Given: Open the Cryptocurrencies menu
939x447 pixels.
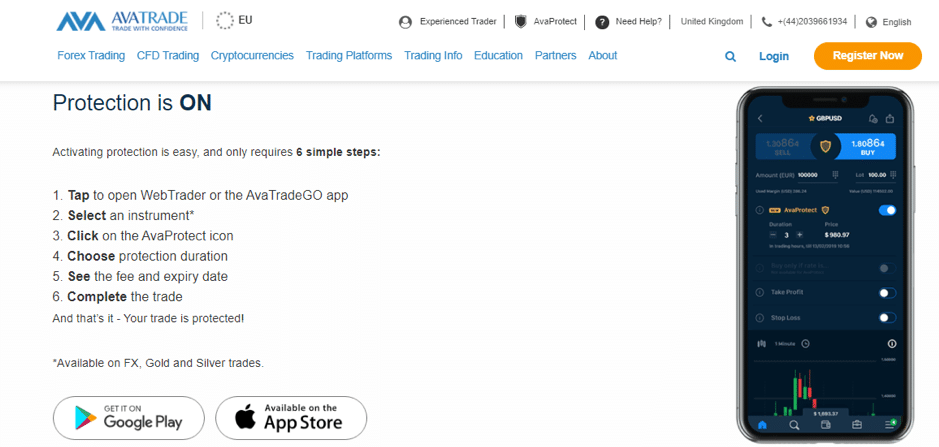Looking at the screenshot, I should (x=252, y=56).
